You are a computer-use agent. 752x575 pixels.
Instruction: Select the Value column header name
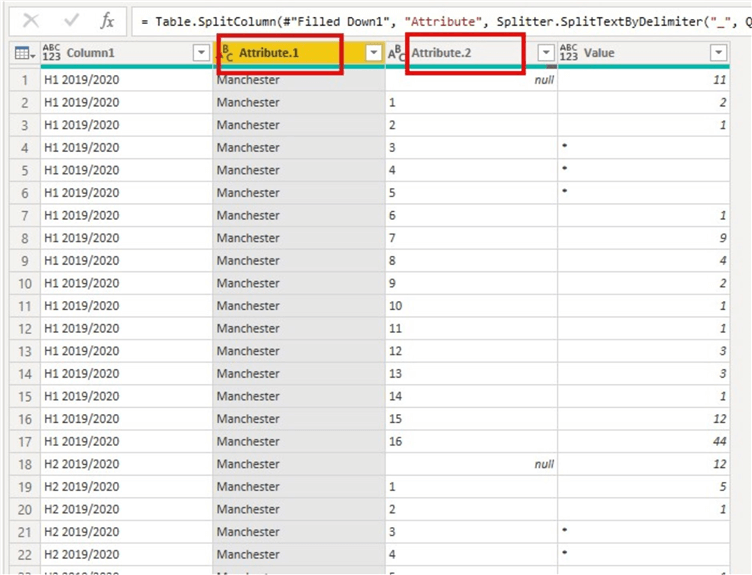(600, 53)
